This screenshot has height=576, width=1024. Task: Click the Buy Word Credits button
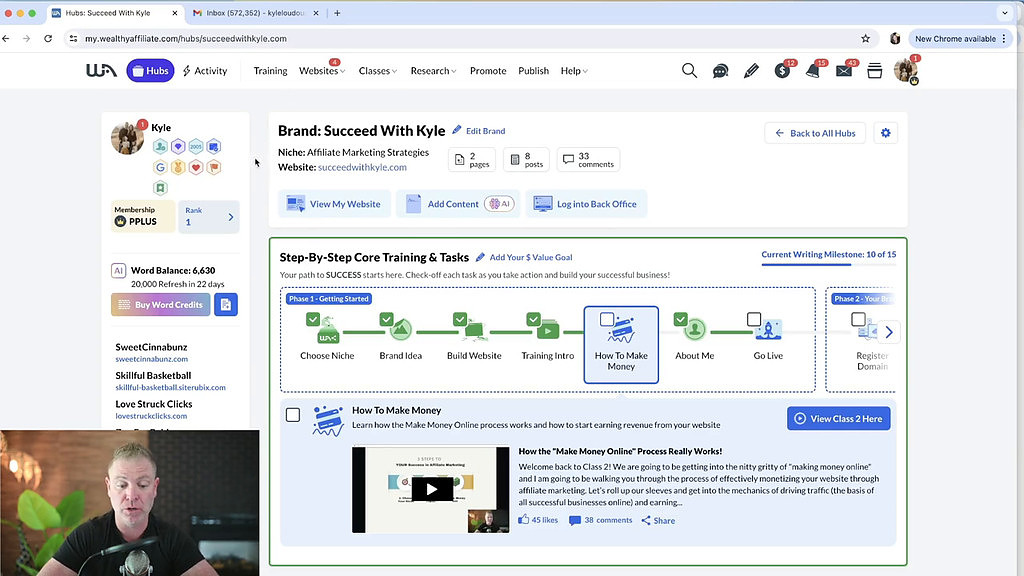tap(161, 304)
